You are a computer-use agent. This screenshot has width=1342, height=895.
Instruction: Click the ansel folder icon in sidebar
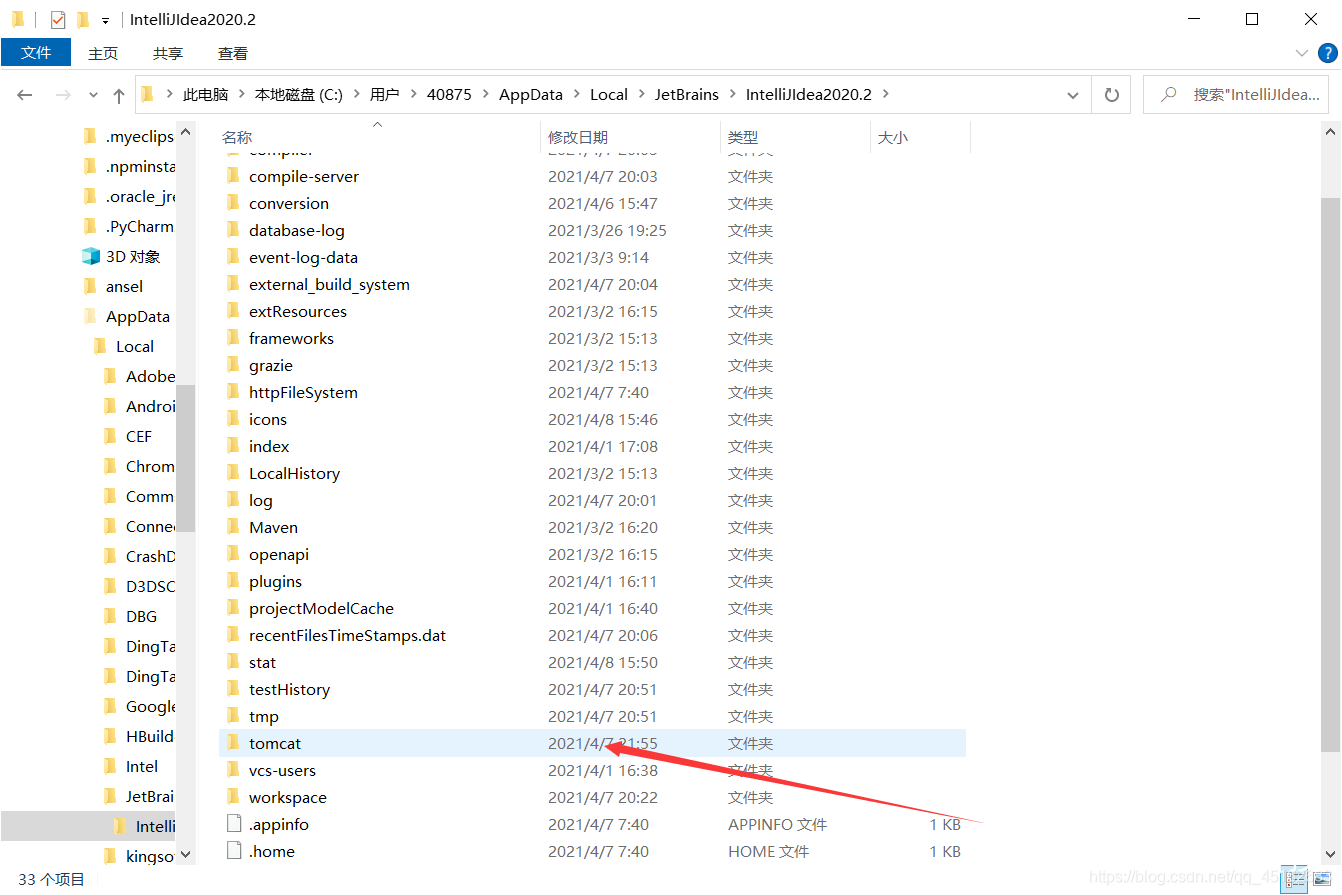pyautogui.click(x=90, y=286)
